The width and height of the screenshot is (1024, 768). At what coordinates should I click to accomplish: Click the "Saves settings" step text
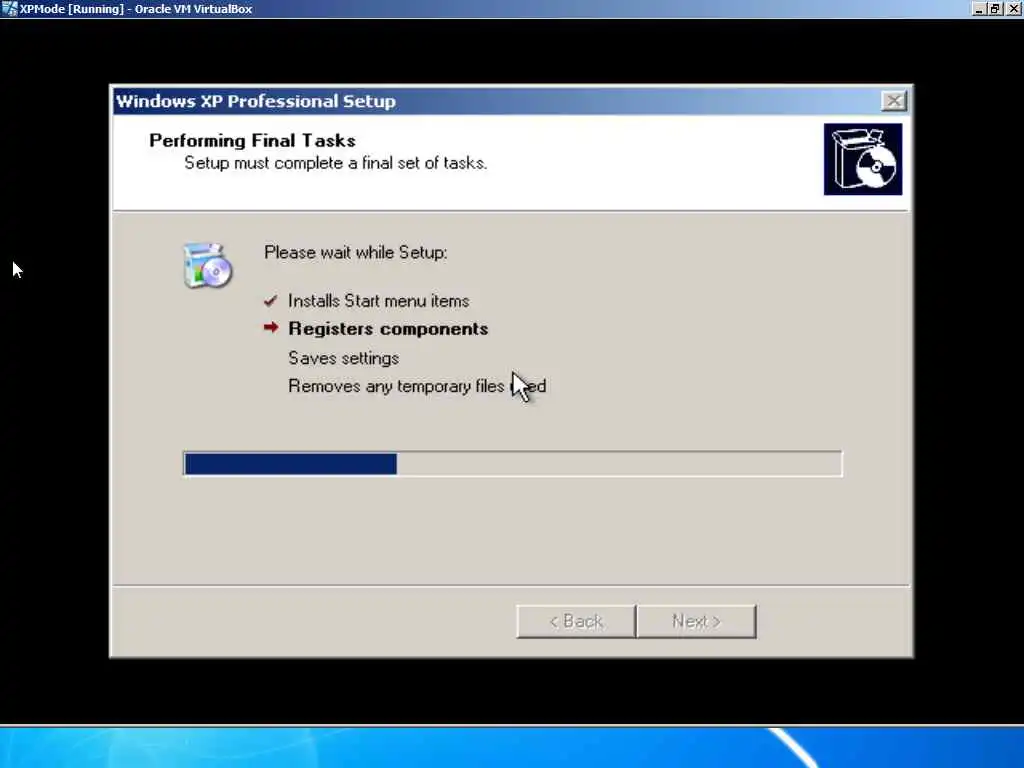[x=344, y=358]
